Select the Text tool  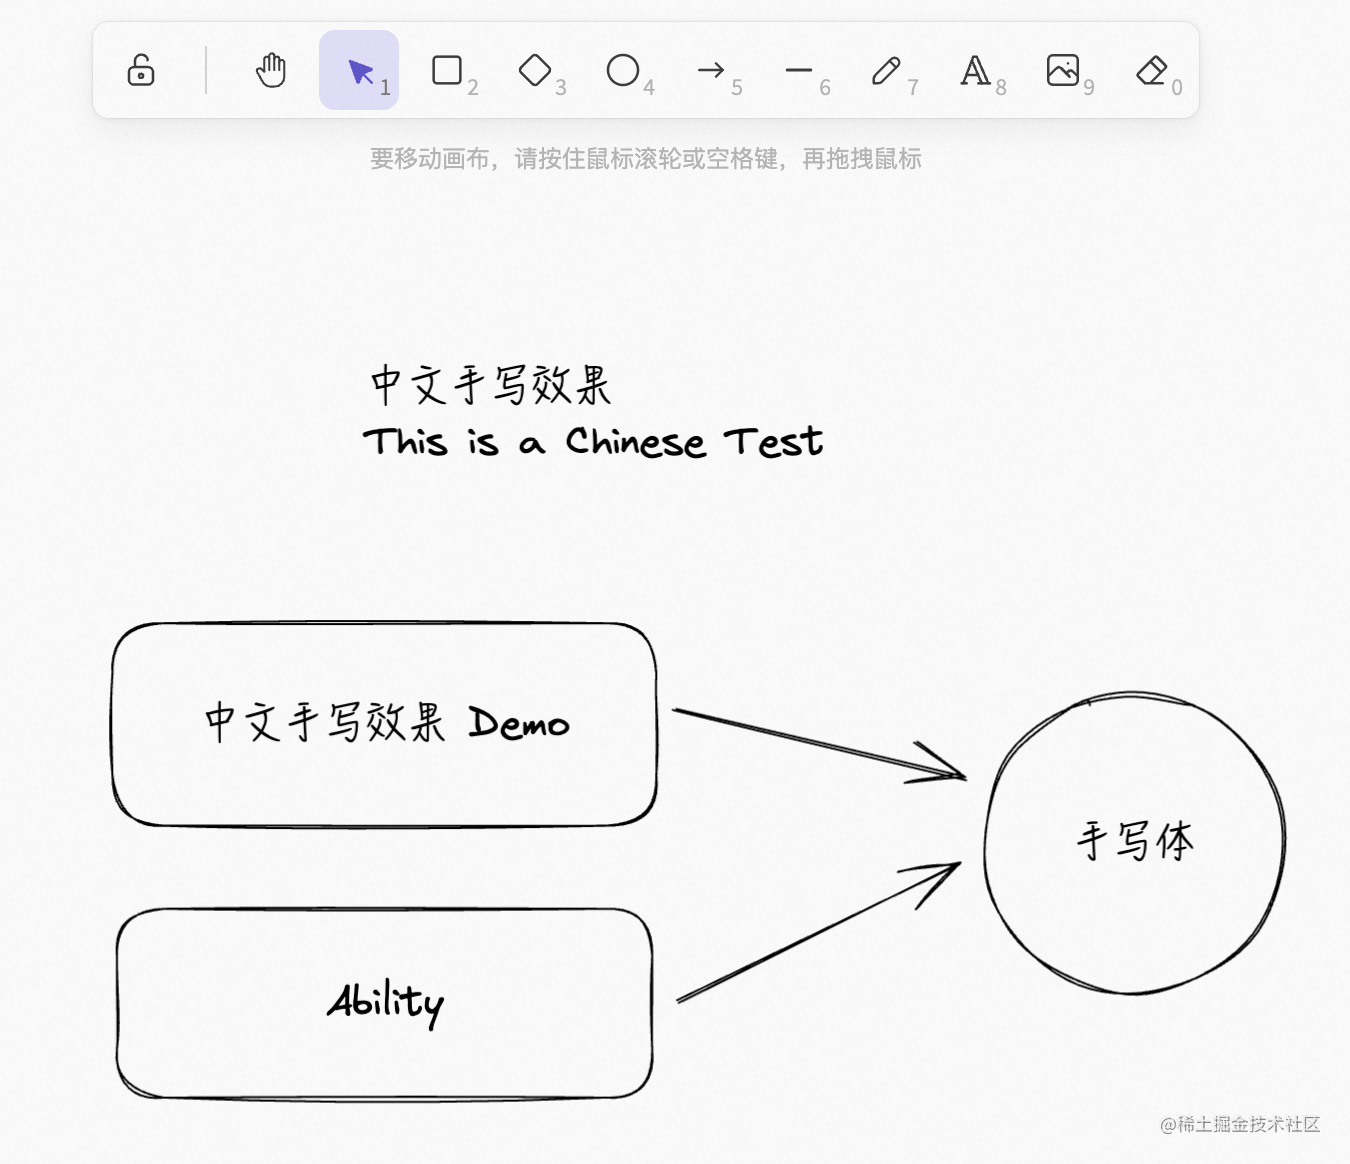coord(975,70)
